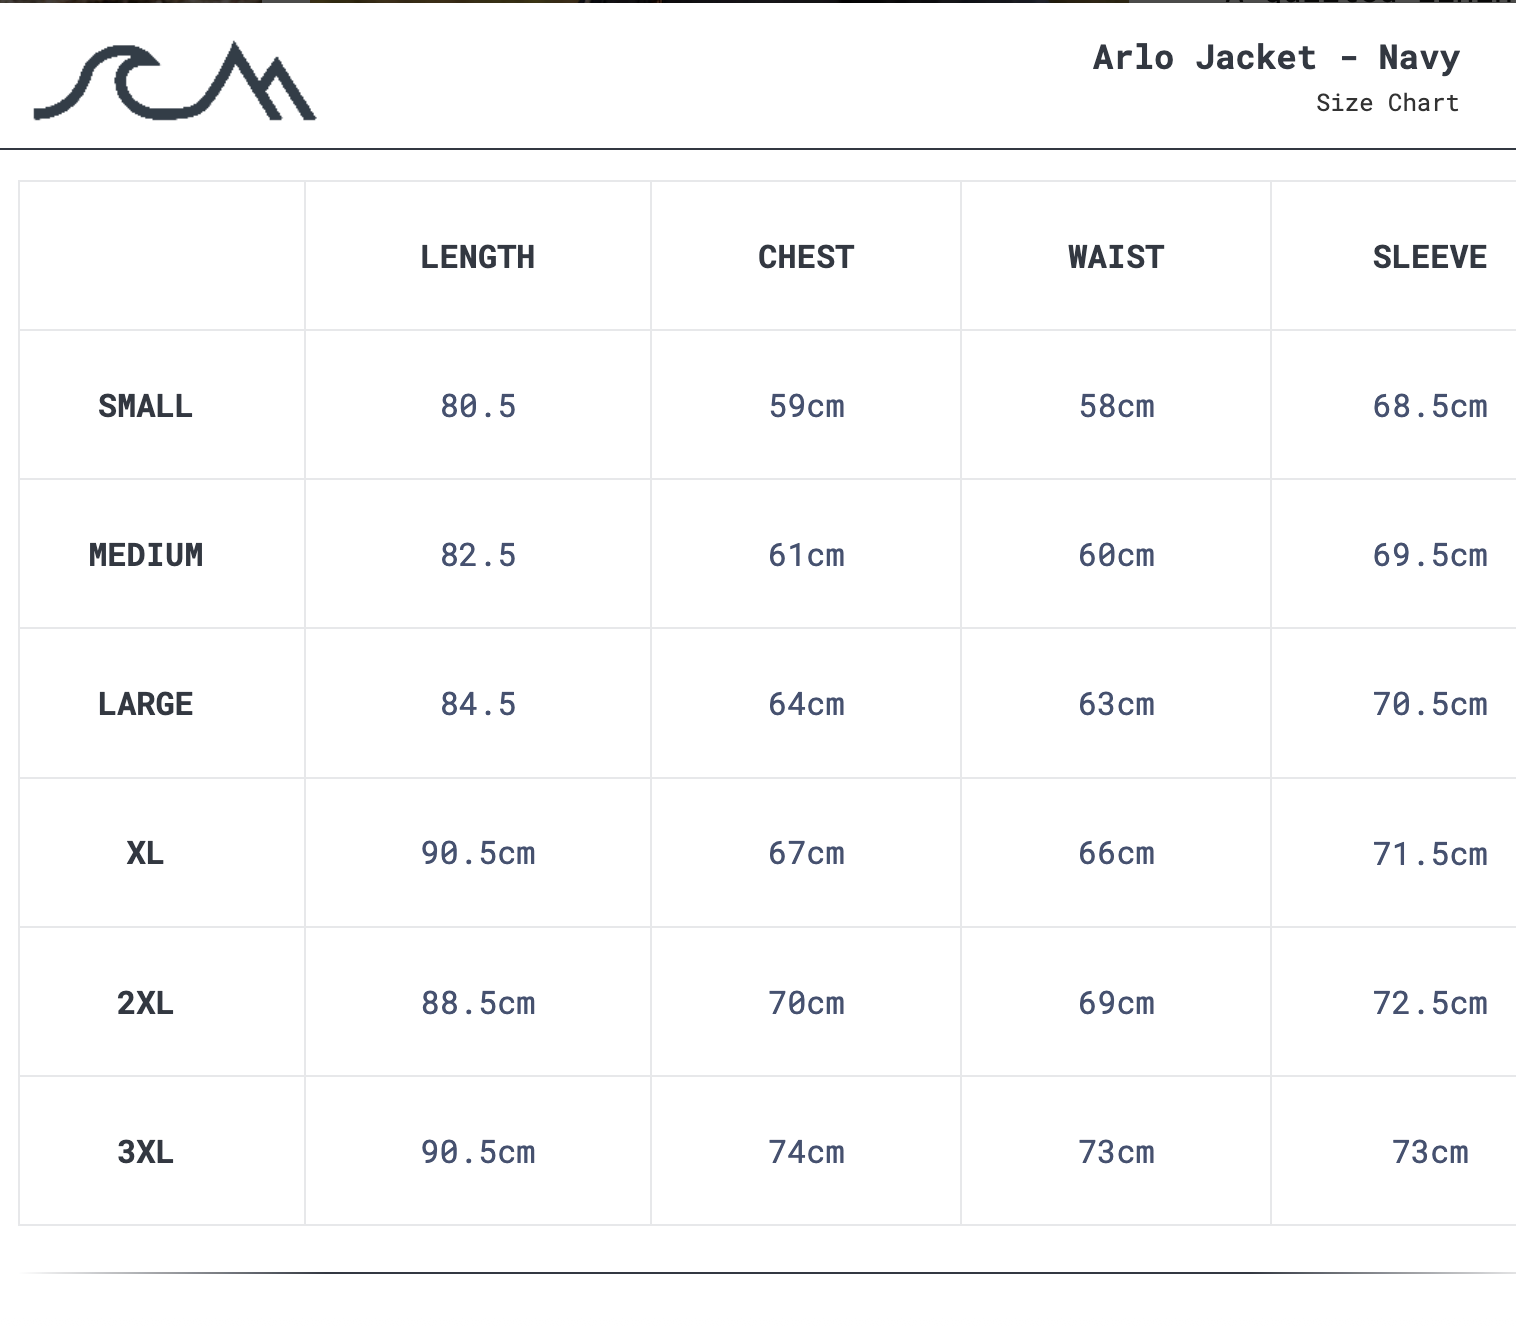The image size is (1516, 1326).
Task: Open the Arlo Jacket - Navy title
Action: [x=1274, y=57]
